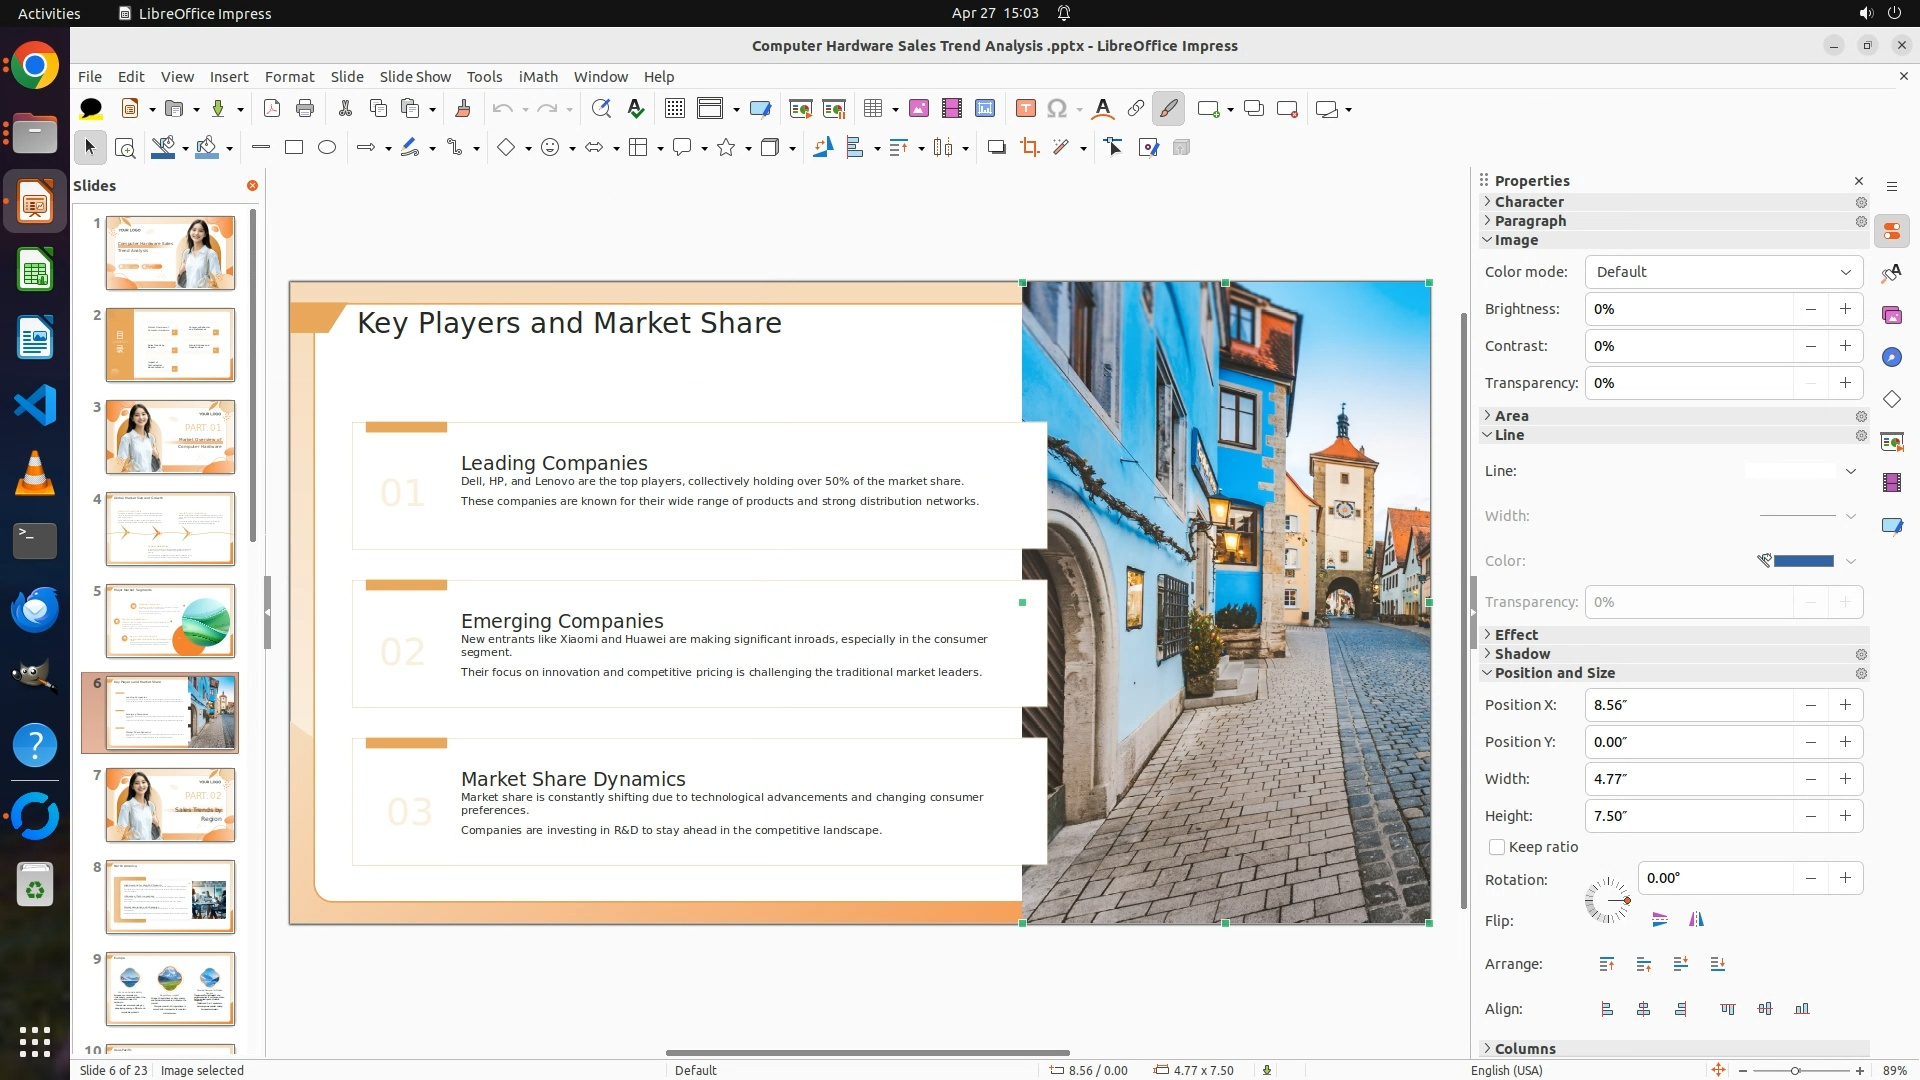Expand the Shadow section

tap(1522, 654)
